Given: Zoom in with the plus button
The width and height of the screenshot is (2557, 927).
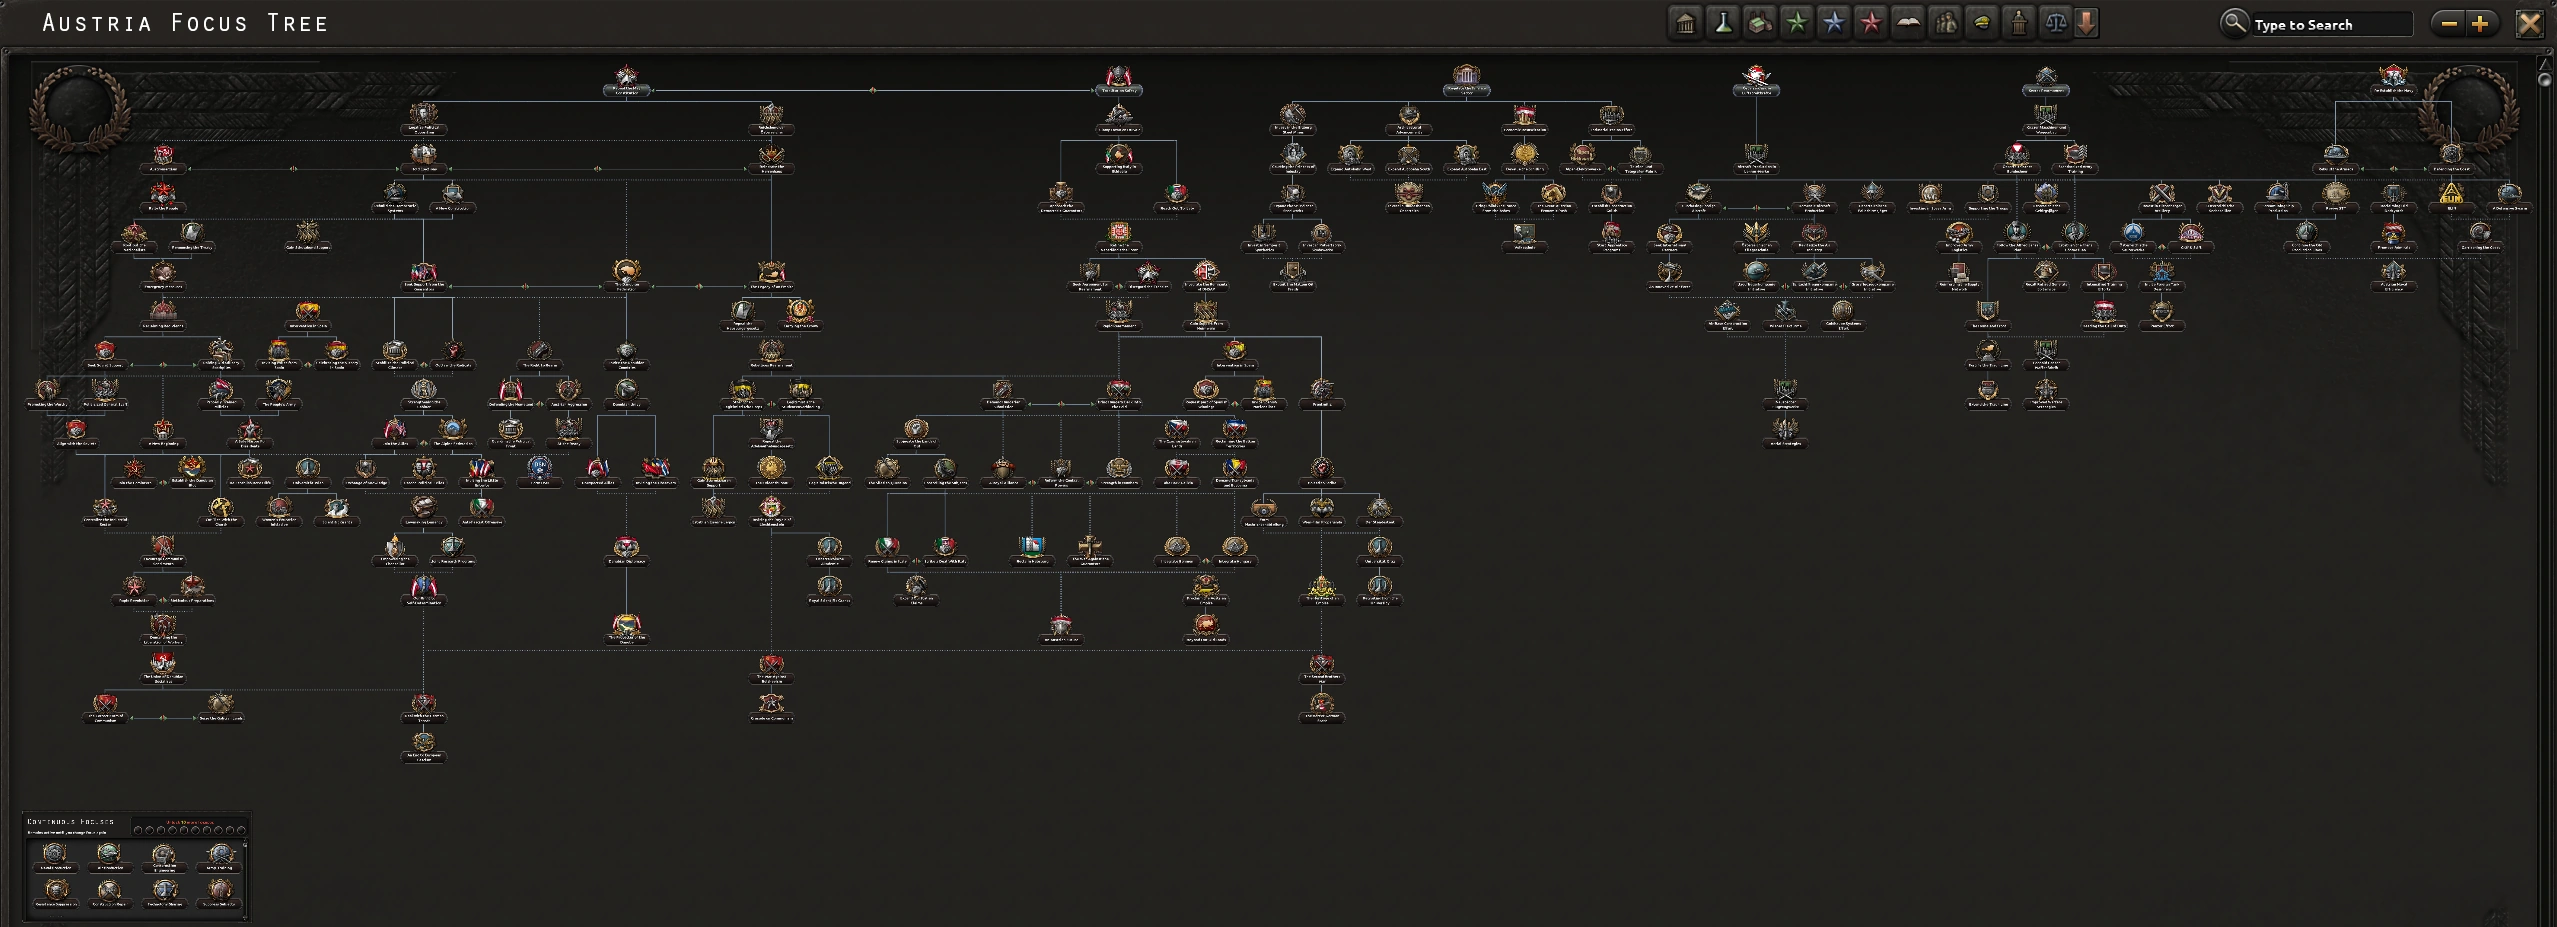Looking at the screenshot, I should (x=2480, y=24).
